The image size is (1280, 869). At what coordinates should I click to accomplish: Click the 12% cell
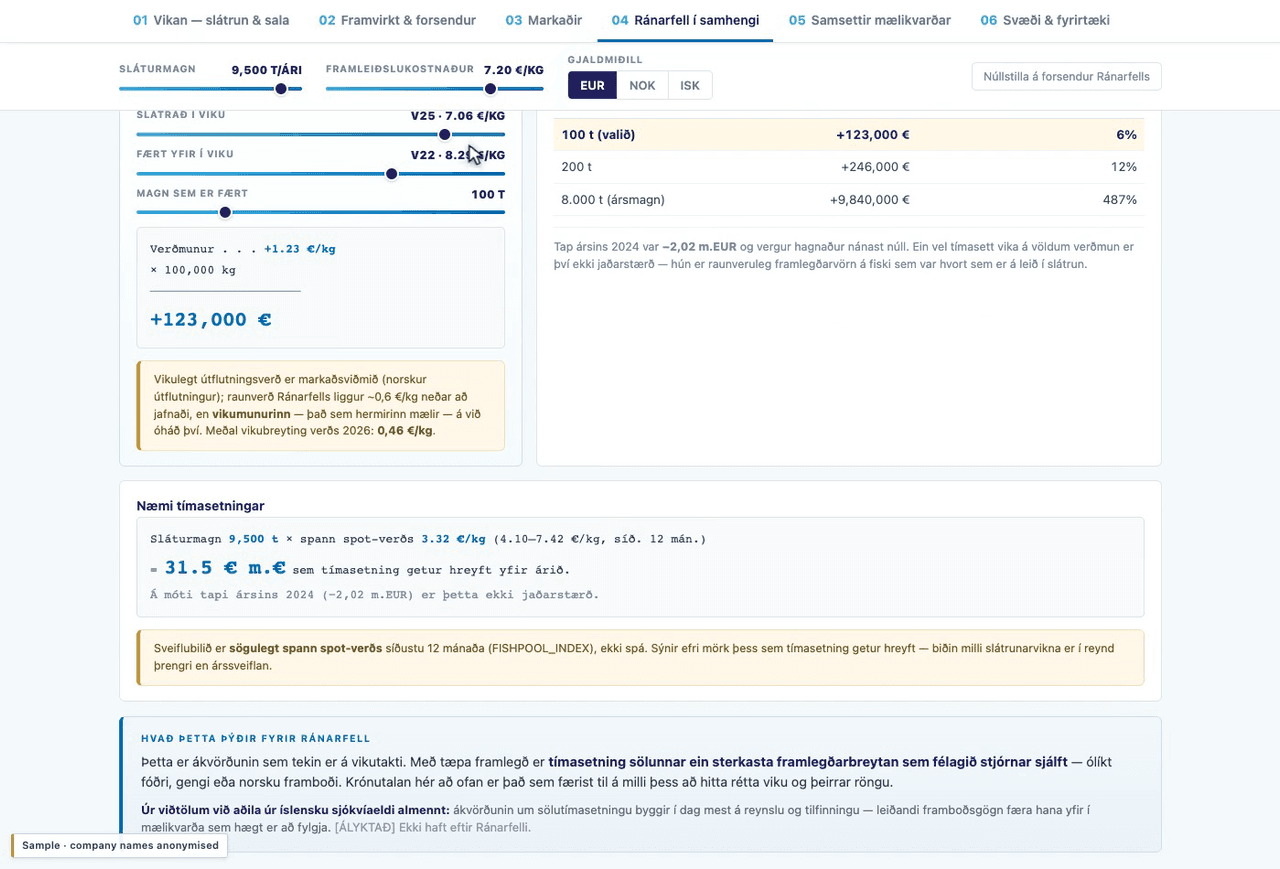pos(1124,167)
